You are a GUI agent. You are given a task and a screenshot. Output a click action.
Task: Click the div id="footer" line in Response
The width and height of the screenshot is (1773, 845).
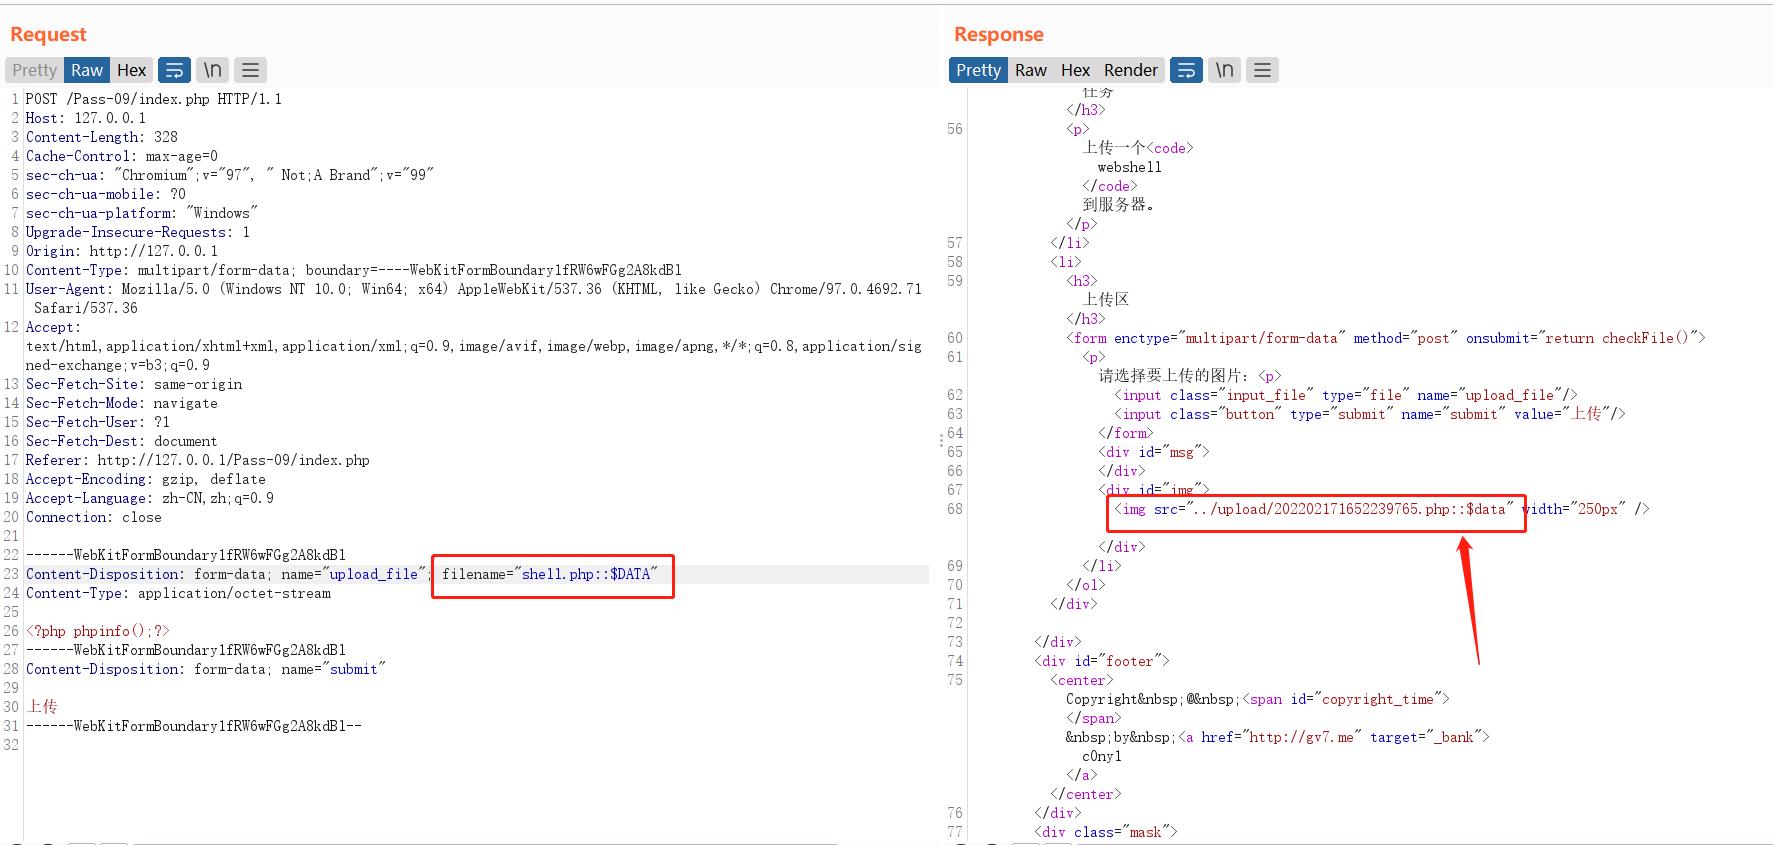pos(1102,661)
